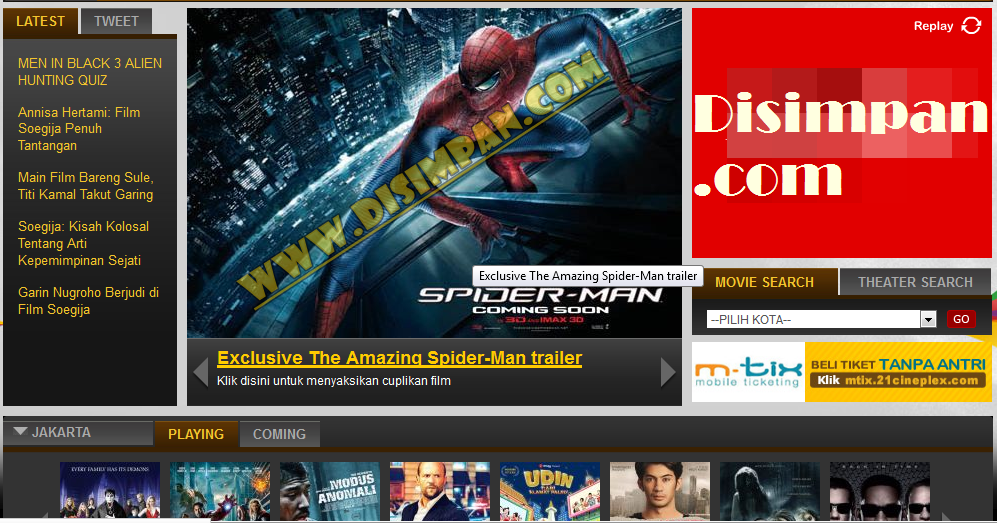This screenshot has height=523, width=997.
Task: Click the Spider-Man coming soon banner
Action: (434, 173)
